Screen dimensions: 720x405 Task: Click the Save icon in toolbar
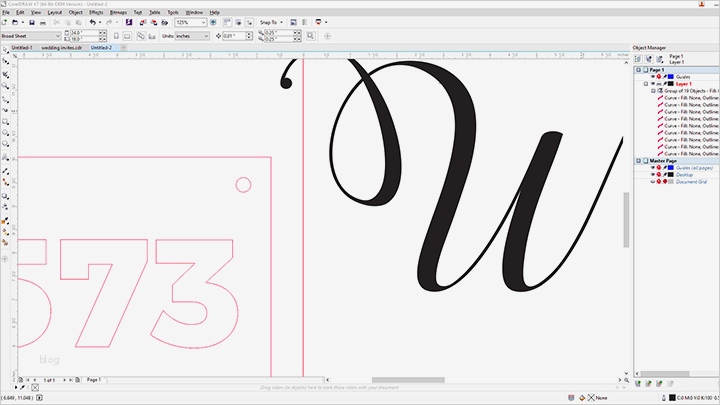31,22
